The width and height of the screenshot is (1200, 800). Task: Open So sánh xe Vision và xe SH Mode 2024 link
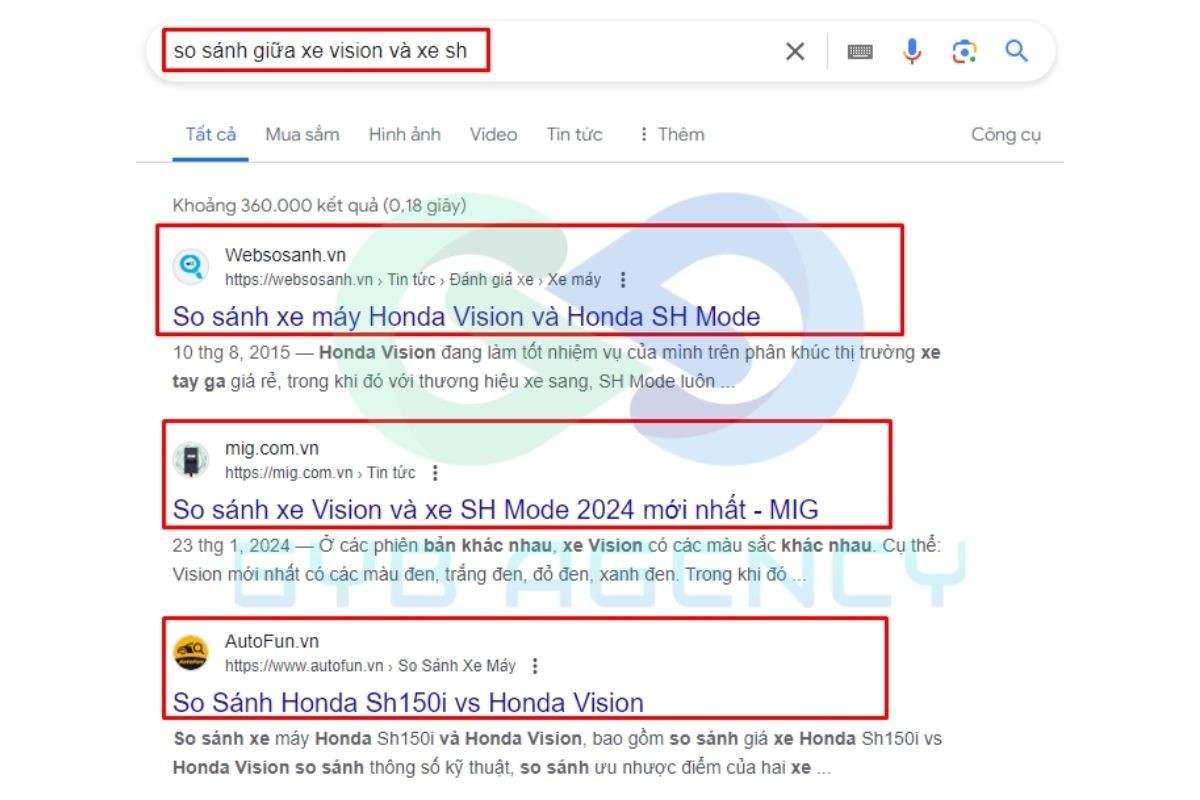pyautogui.click(x=495, y=510)
